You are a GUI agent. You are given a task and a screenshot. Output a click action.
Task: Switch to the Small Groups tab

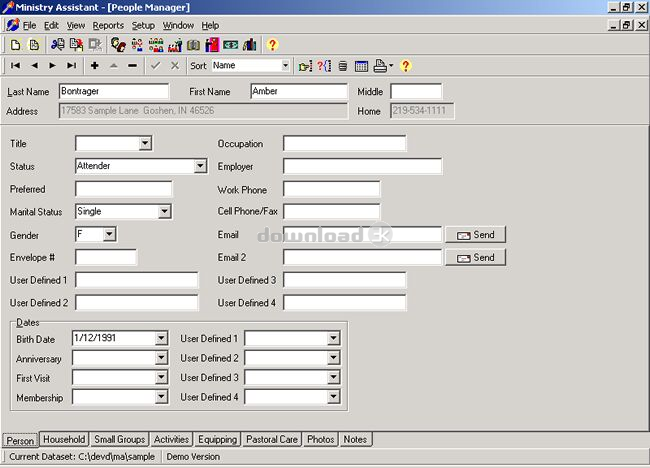pos(119,439)
